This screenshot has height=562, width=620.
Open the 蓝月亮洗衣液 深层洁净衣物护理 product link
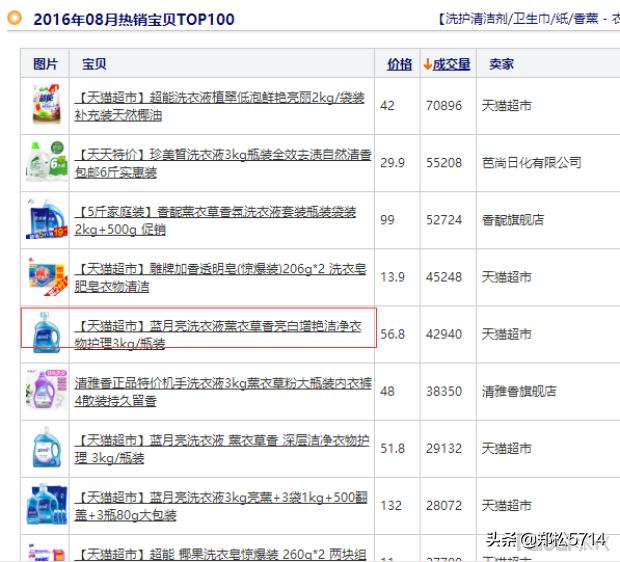point(222,449)
